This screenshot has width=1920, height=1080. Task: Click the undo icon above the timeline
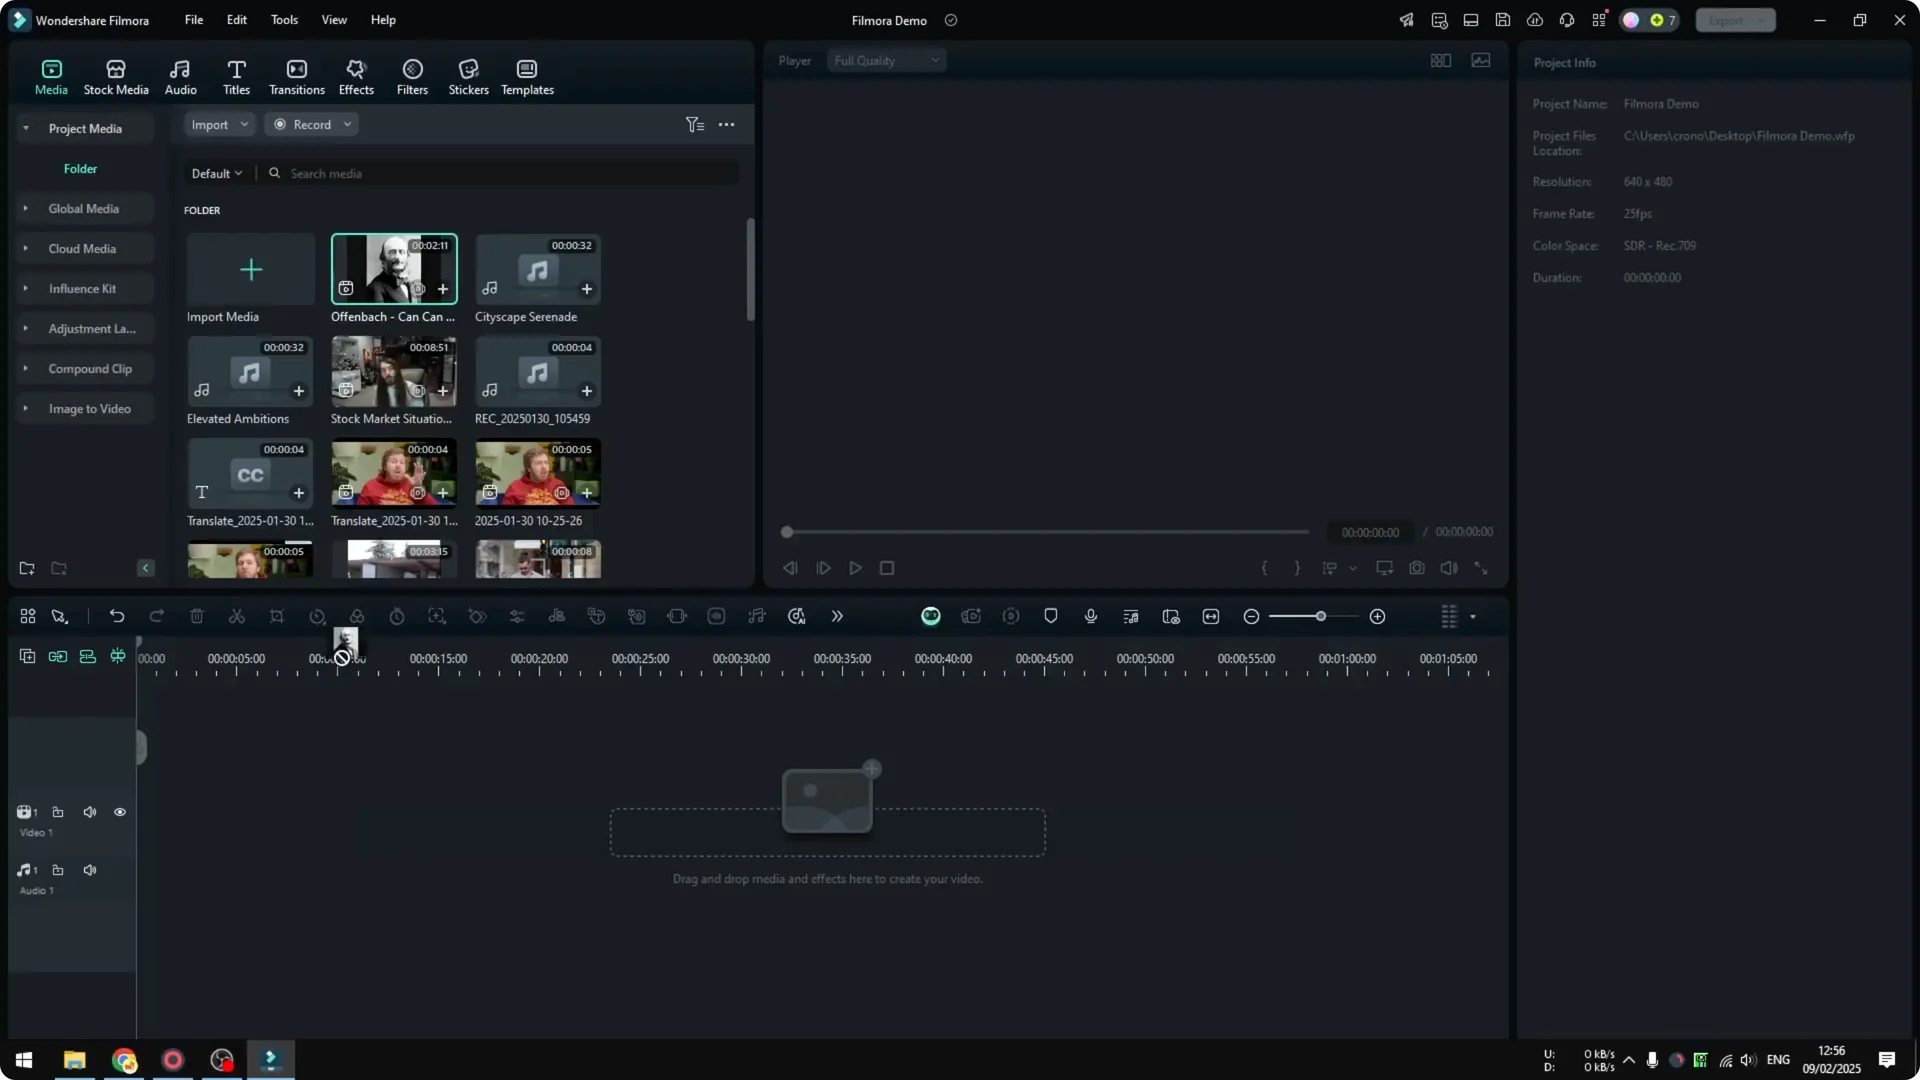pos(117,616)
